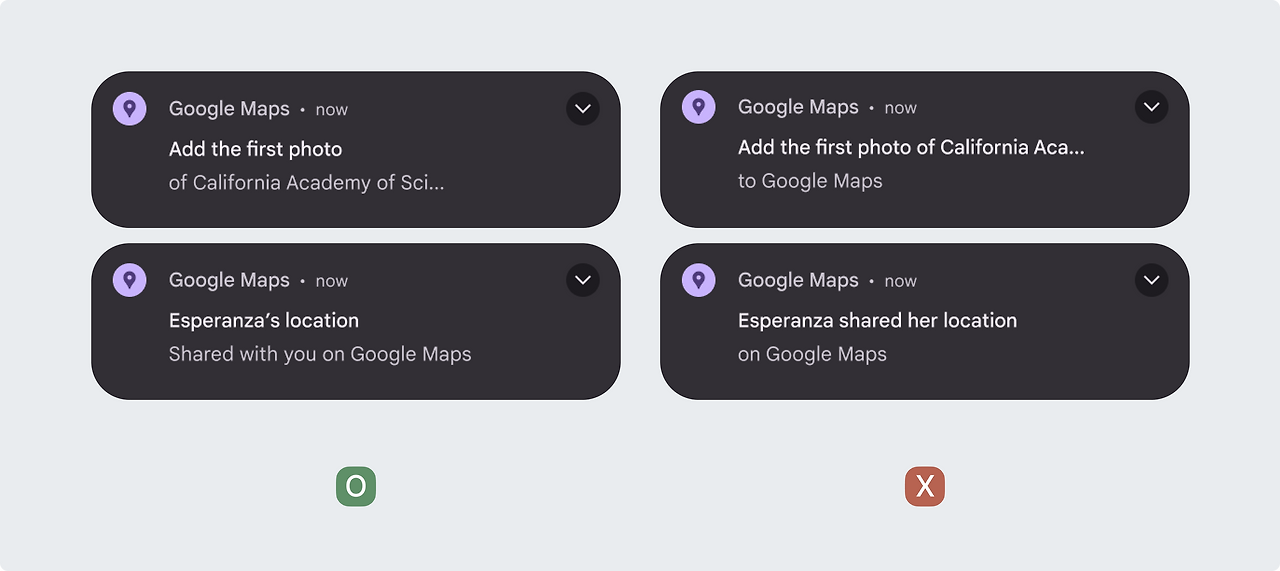
Task: Expand the 'Esperanza's location' notification chevron
Action: [583, 280]
